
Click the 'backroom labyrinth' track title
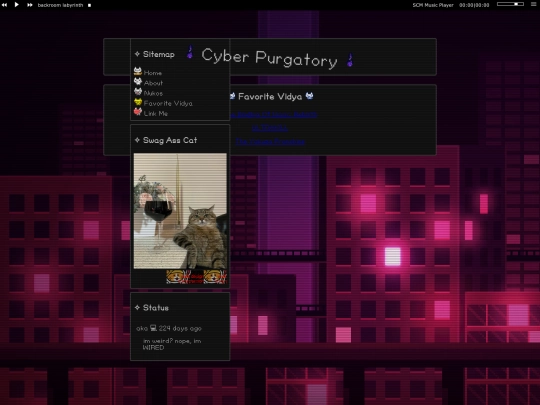point(60,5)
